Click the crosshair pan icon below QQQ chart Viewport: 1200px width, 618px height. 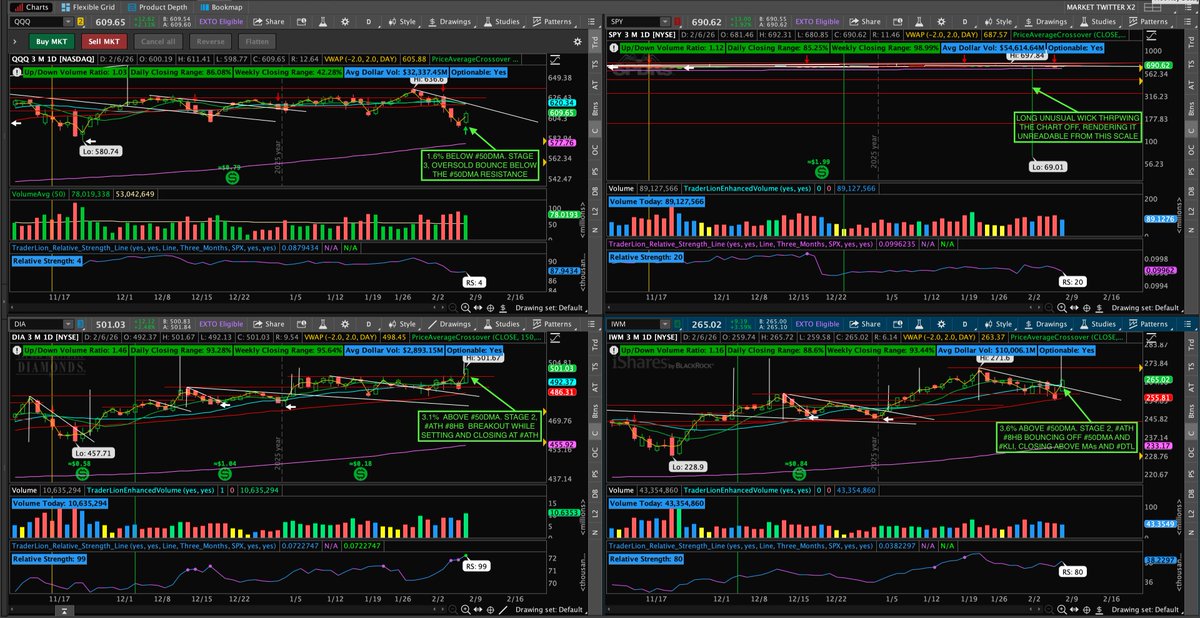pyautogui.click(x=490, y=308)
